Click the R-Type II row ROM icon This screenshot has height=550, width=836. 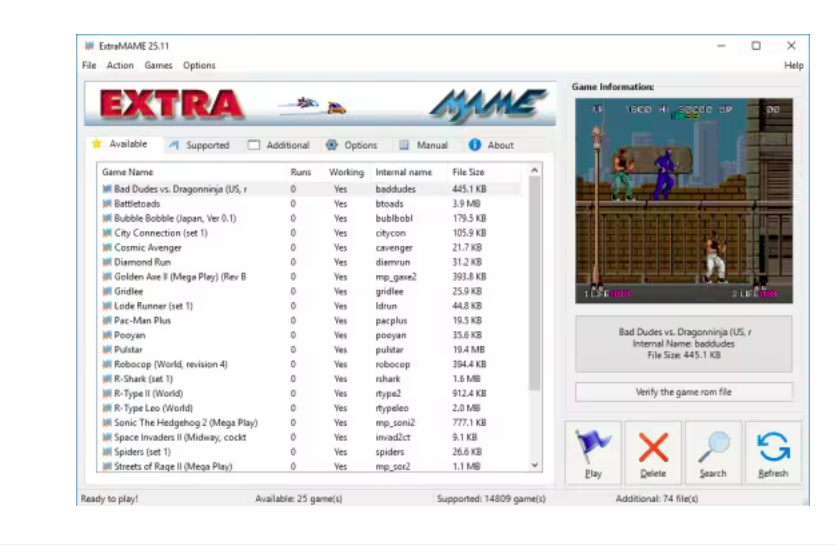(107, 393)
